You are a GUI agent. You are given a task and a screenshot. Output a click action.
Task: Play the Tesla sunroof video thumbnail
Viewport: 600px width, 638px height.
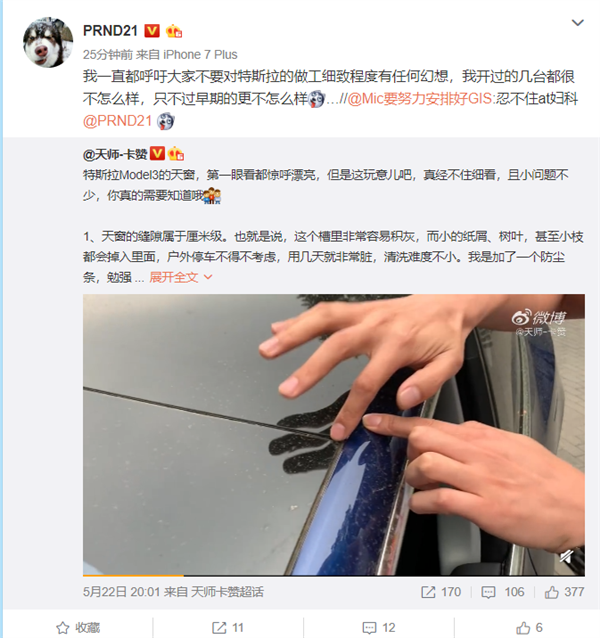click(x=334, y=435)
